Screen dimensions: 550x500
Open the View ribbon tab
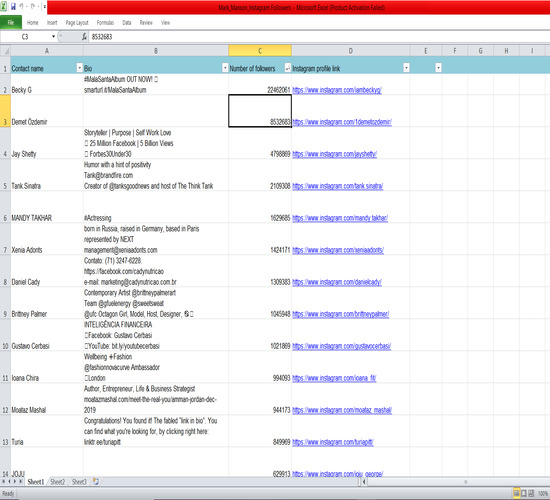[165, 23]
